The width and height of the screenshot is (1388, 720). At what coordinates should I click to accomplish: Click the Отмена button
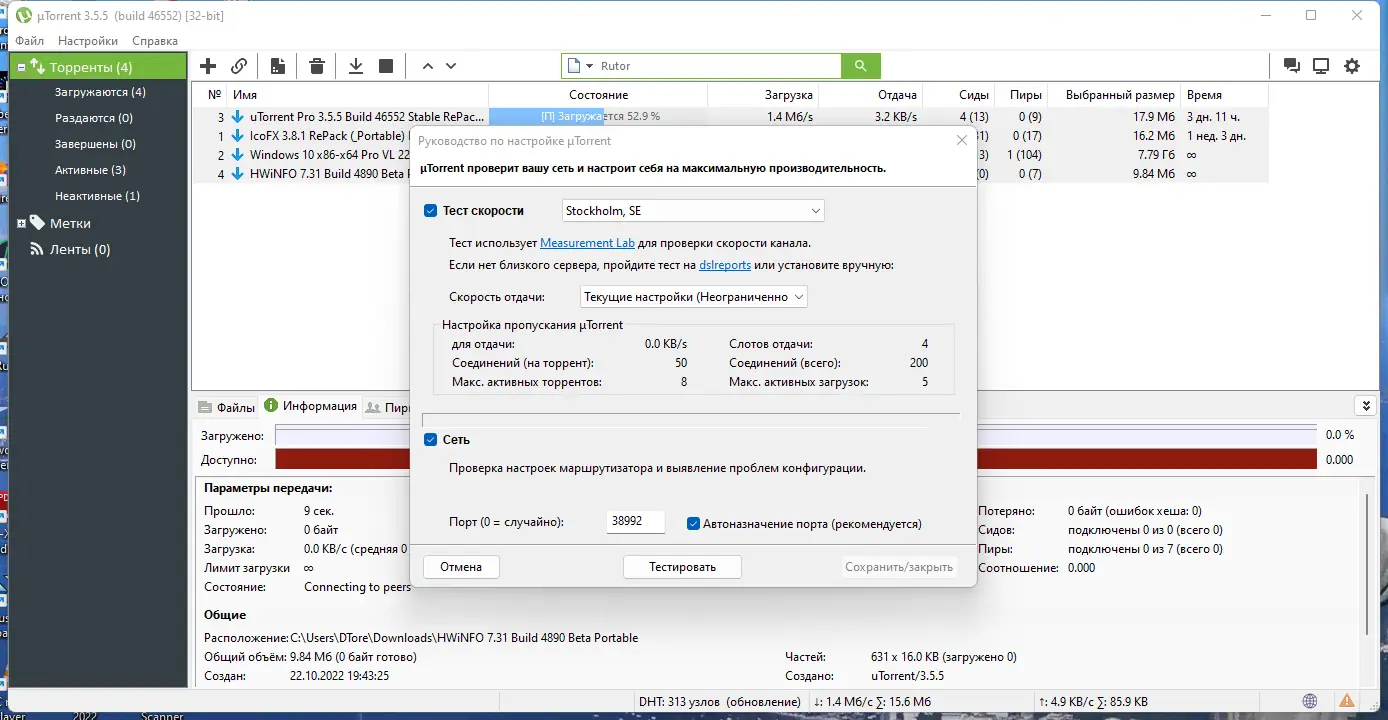(x=461, y=567)
